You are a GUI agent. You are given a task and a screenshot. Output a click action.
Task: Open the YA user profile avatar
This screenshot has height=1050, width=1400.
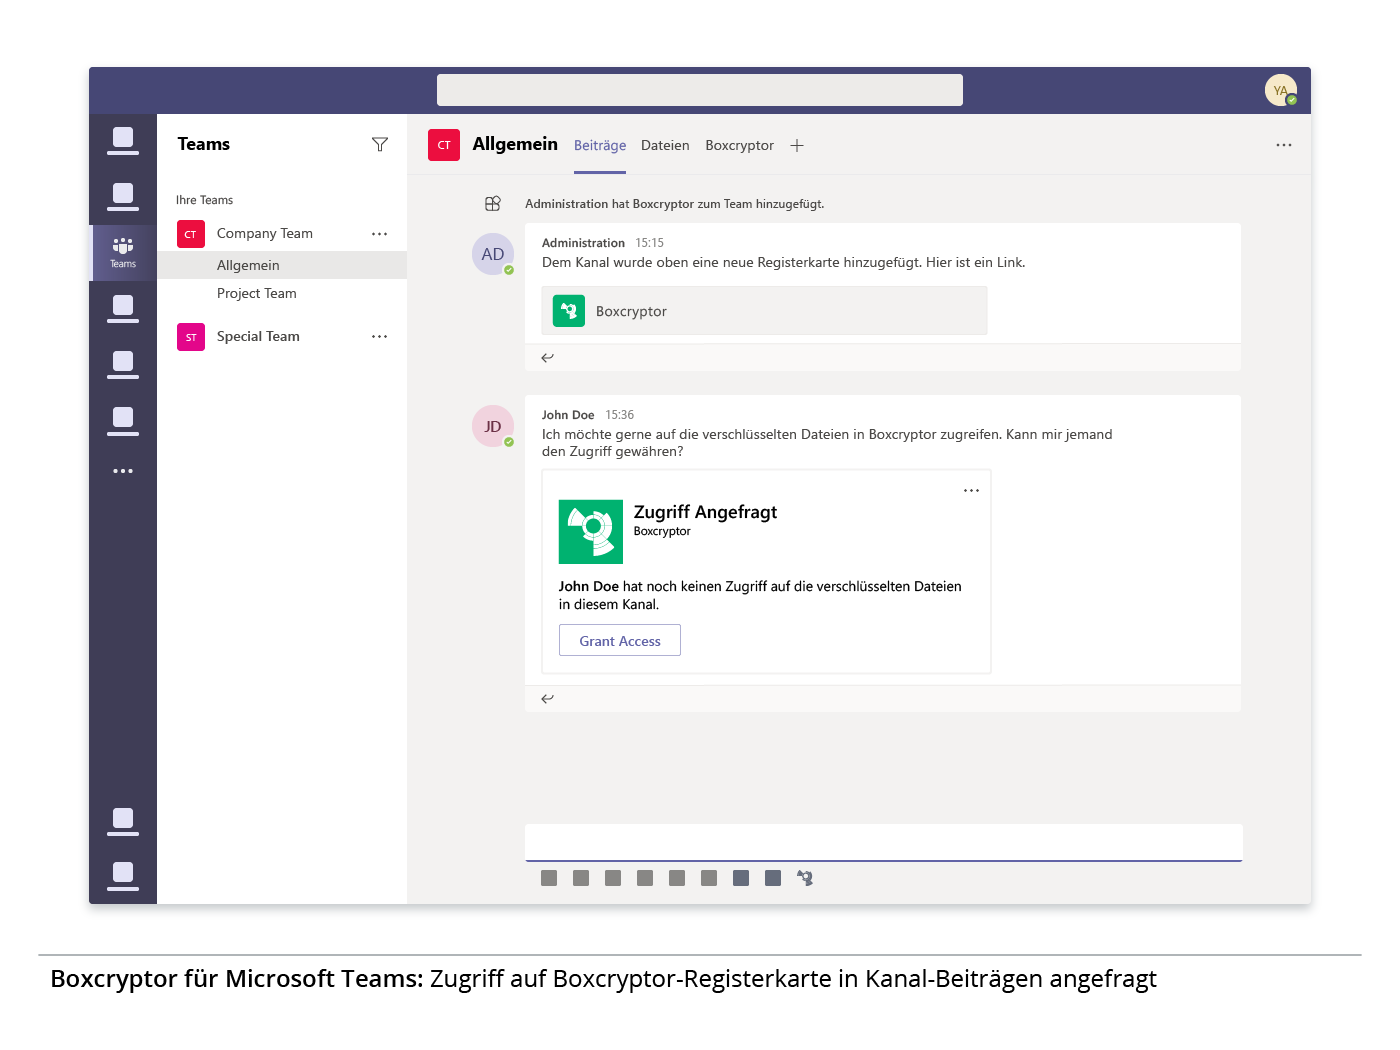1281,91
